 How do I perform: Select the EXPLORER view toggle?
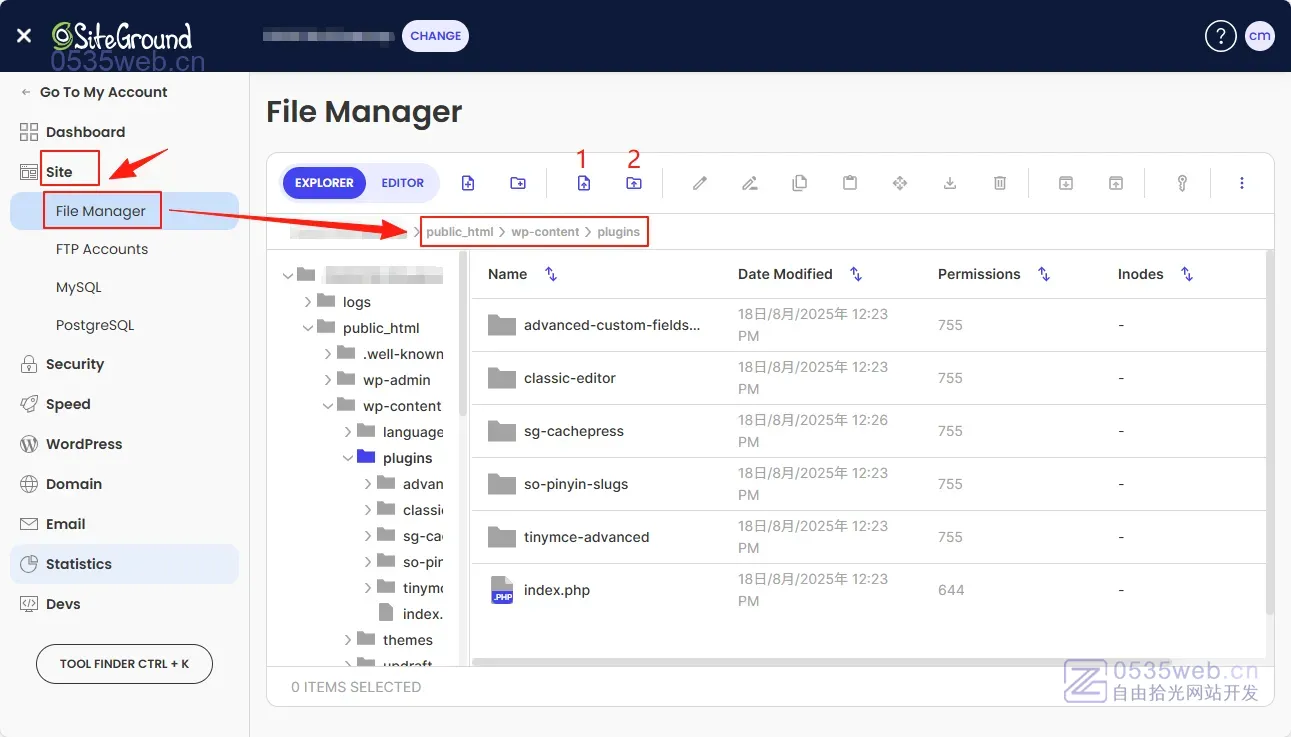tap(324, 183)
